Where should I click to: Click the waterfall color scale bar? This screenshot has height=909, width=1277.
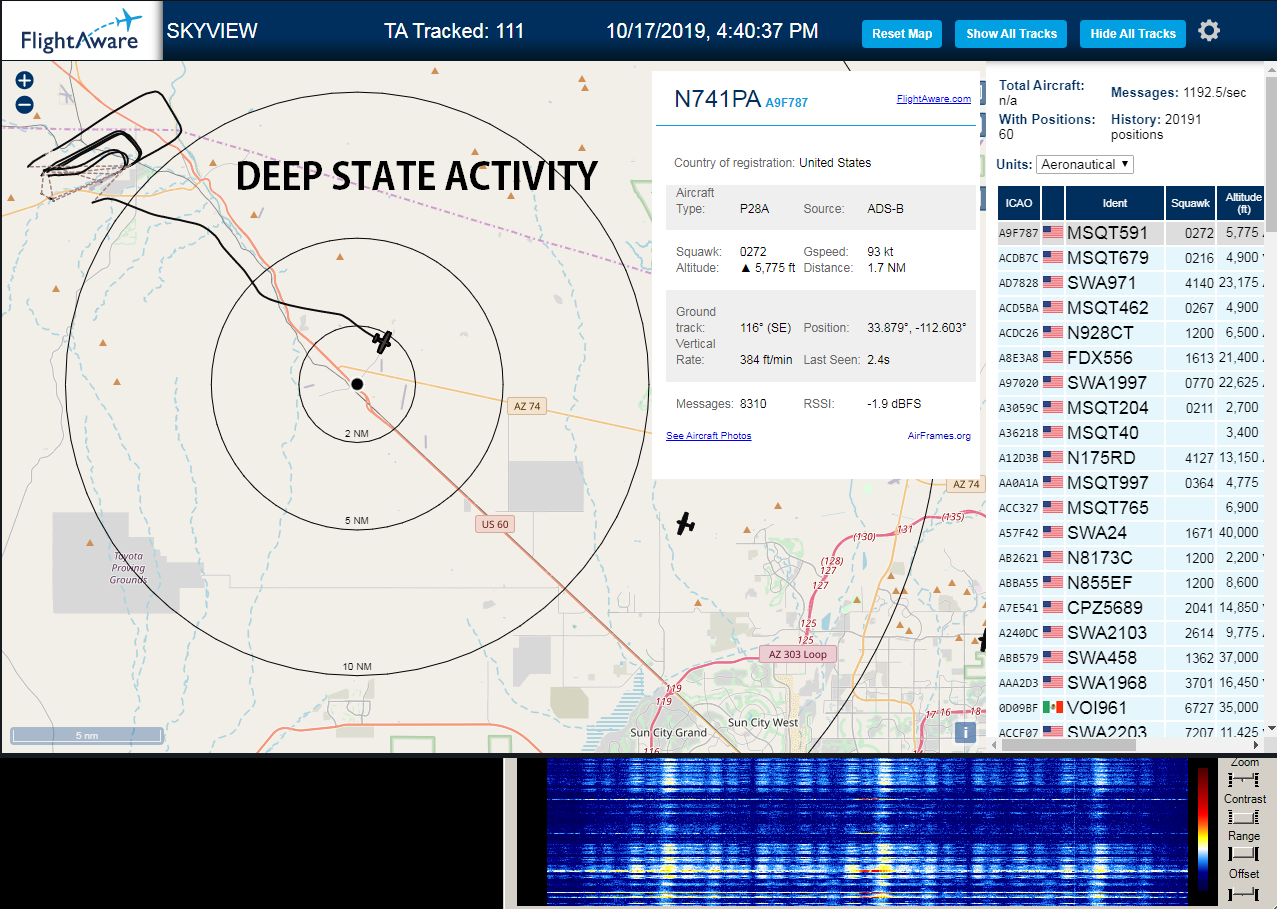click(1203, 831)
